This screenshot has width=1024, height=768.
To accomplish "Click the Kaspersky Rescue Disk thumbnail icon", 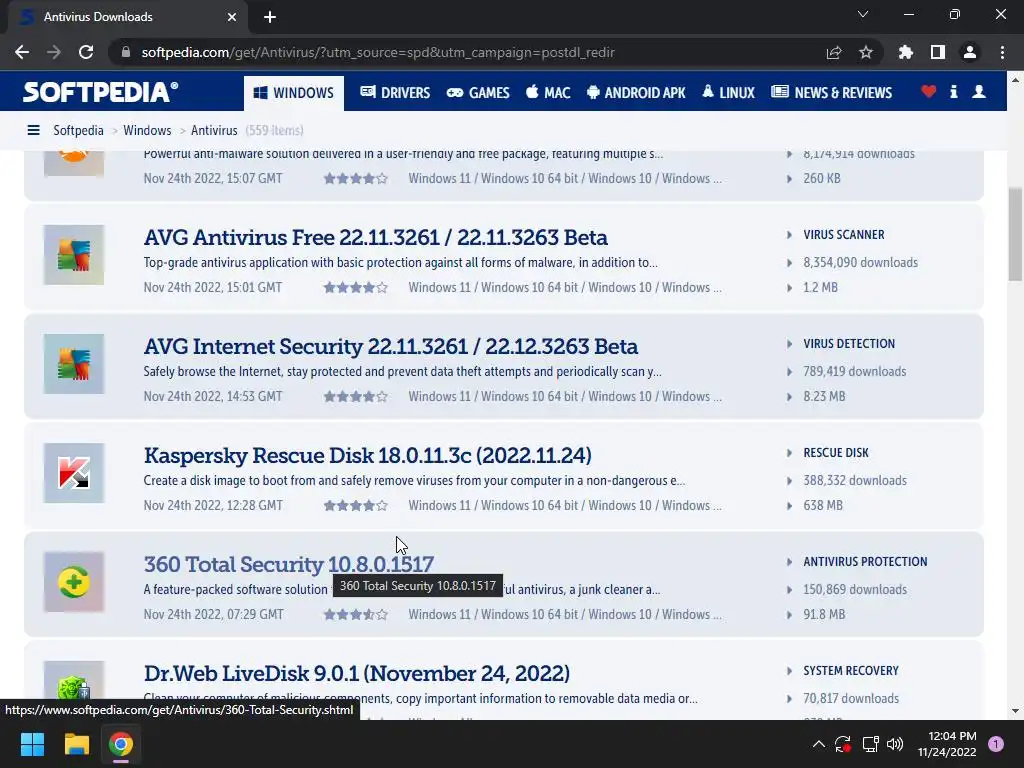I will point(74,473).
